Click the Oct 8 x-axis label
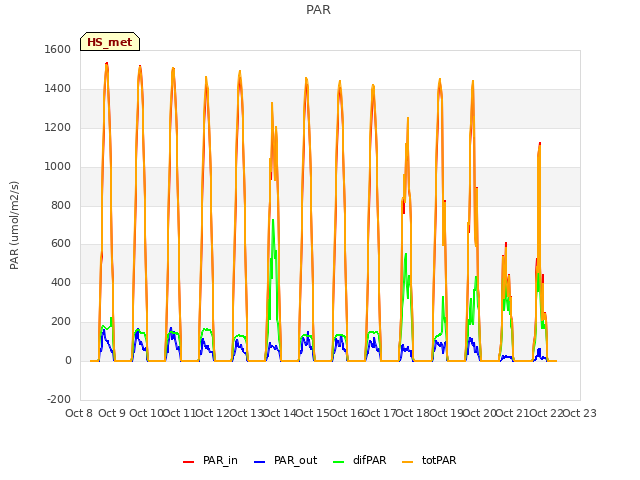Screen dimensions: 640x480 point(79,413)
